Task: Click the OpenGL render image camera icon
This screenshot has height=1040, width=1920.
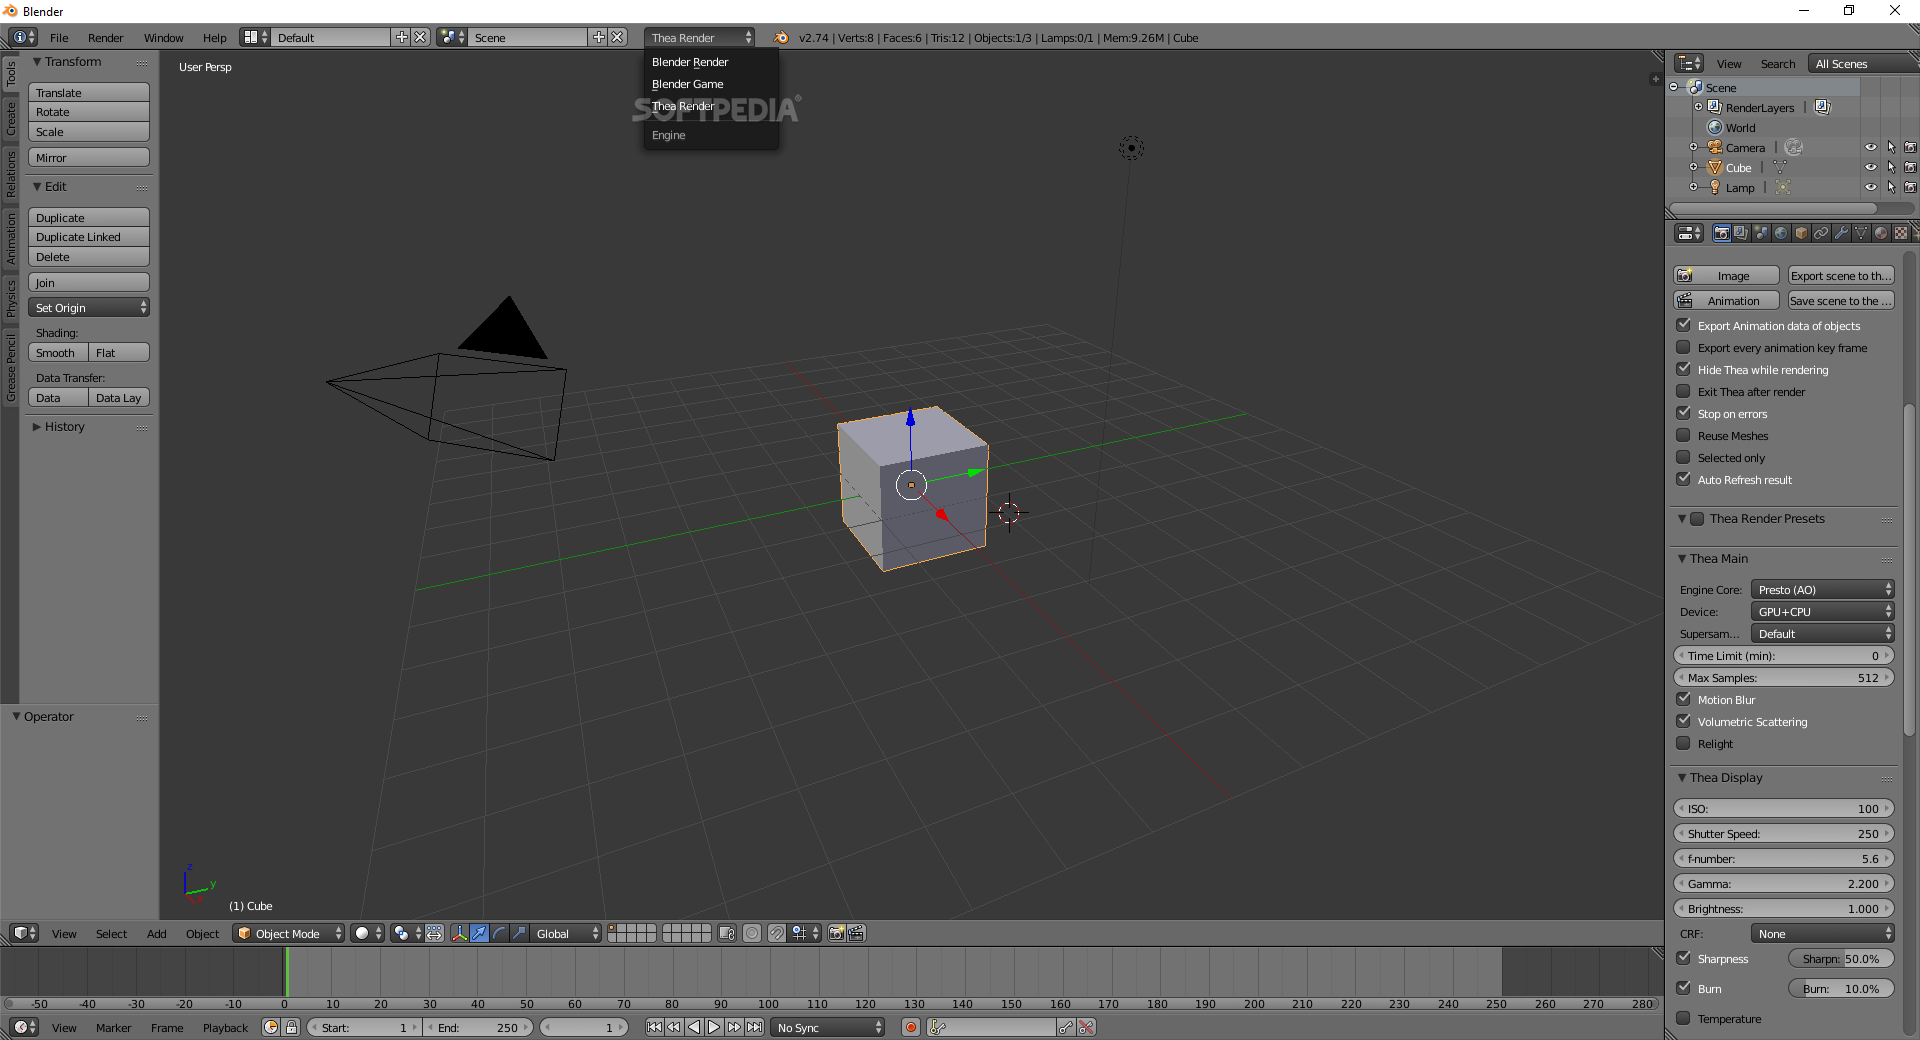Action: point(837,933)
